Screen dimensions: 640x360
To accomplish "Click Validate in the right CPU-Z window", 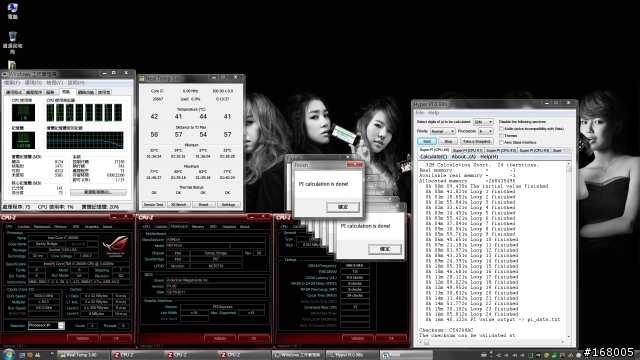I will click(x=357, y=338).
